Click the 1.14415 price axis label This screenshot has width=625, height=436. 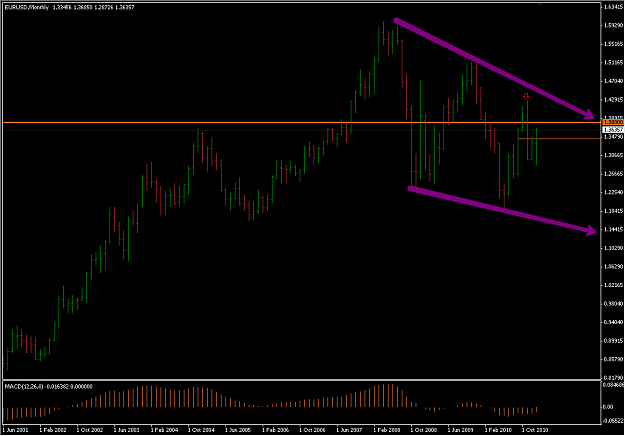(x=613, y=229)
